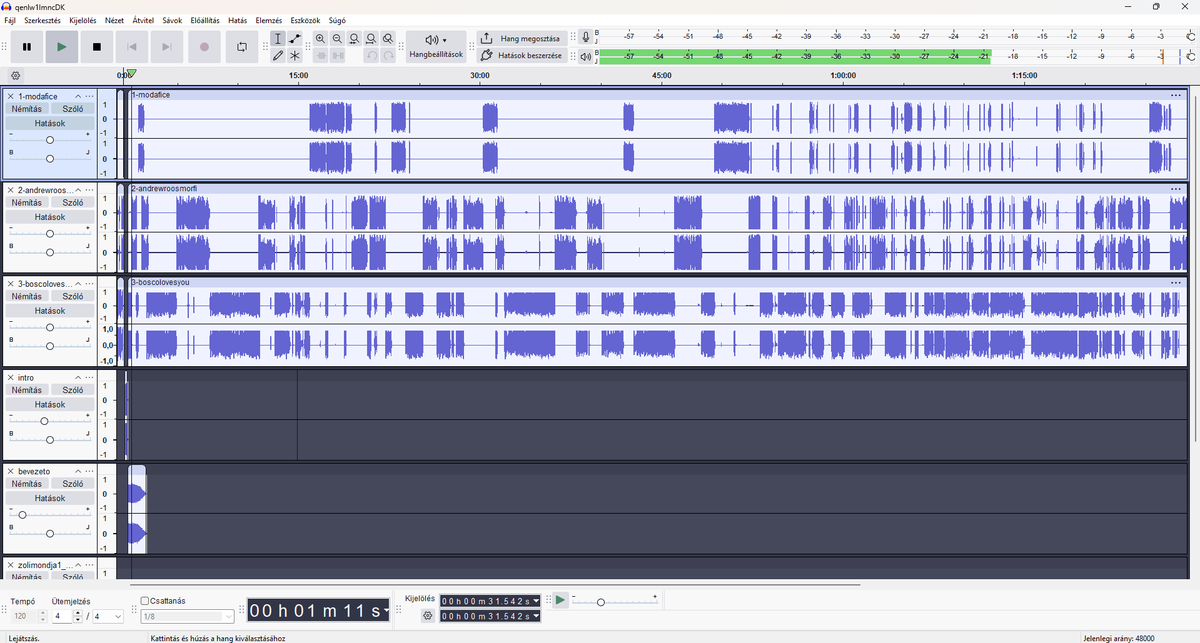Solo the bevezeto track (Szóló)
The image size is (1200, 643).
coord(73,483)
